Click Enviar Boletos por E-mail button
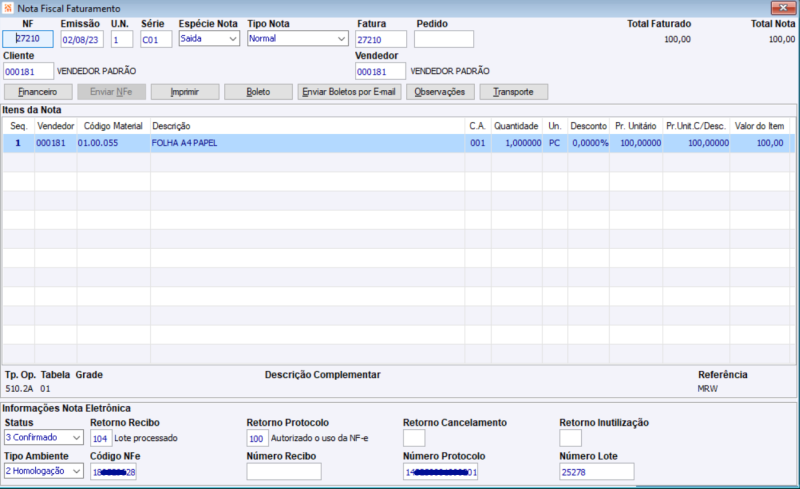This screenshot has width=800, height=489. point(349,92)
